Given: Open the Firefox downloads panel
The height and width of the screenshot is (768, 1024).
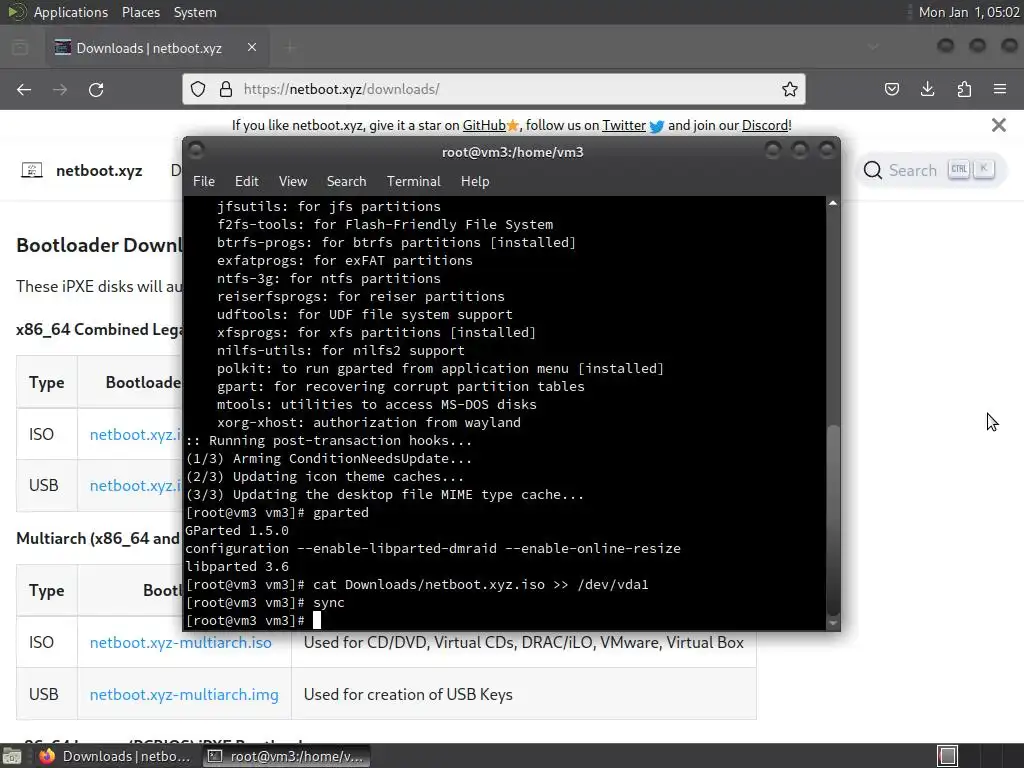Looking at the screenshot, I should [x=927, y=89].
